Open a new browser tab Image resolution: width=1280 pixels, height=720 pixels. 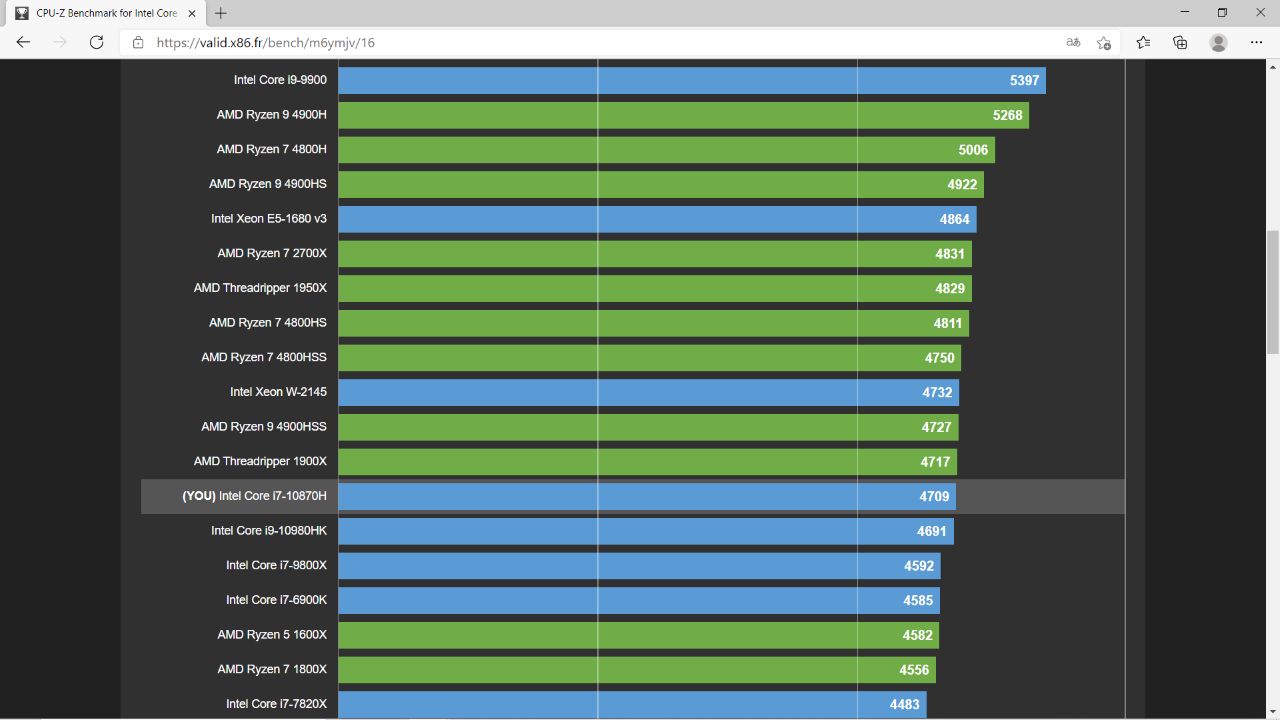[x=221, y=13]
